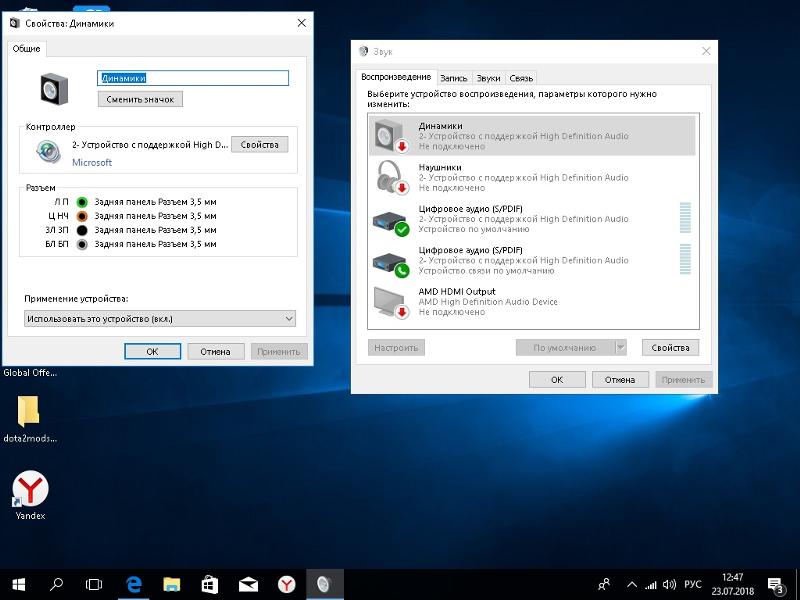
Task: Open Yandex browser from the taskbar
Action: [x=287, y=585]
